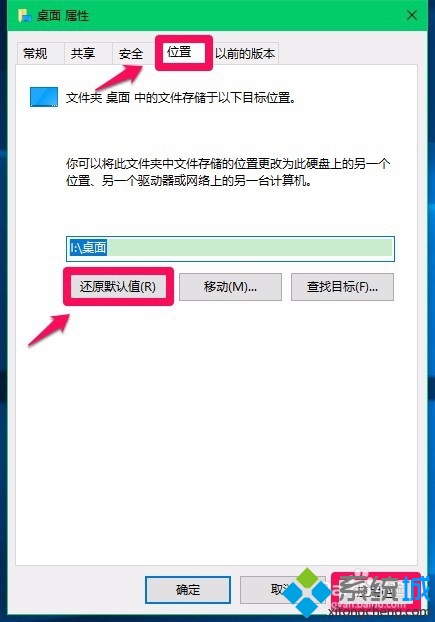The image size is (435, 622).
Task: Click the paragraph about changing storage location
Action: coord(228,172)
